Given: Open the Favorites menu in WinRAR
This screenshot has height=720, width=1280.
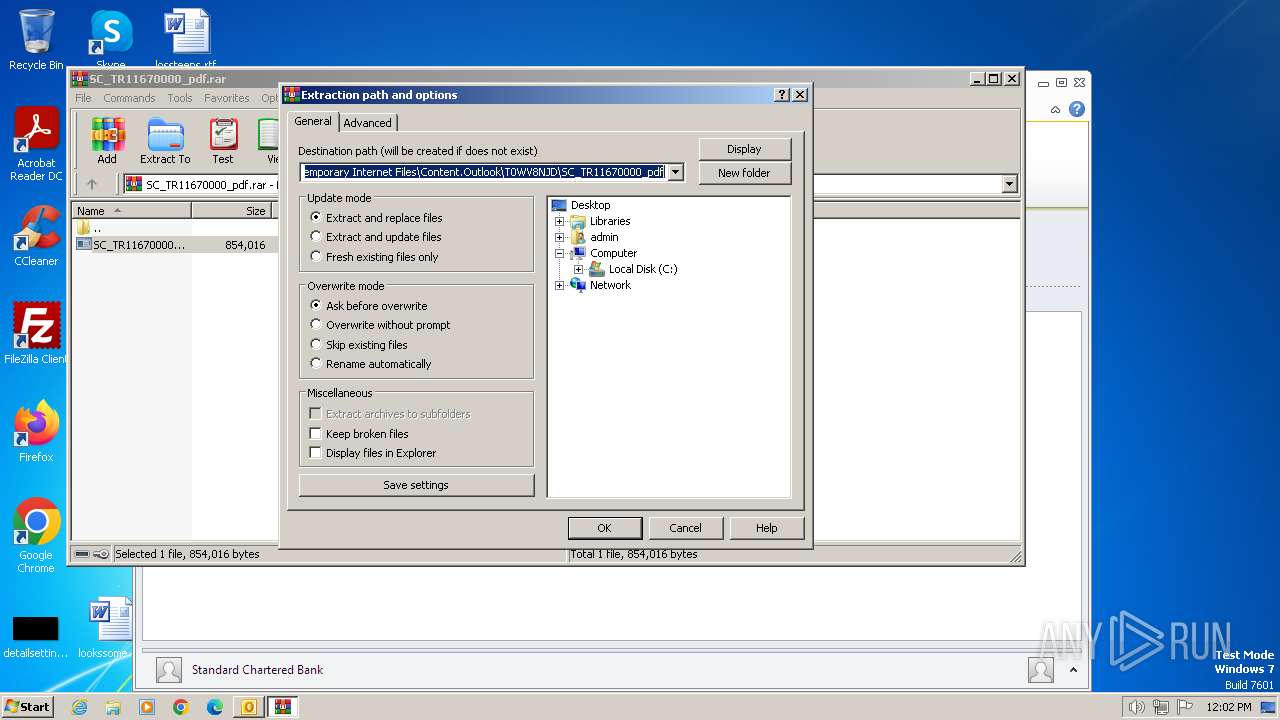Looking at the screenshot, I should [227, 98].
